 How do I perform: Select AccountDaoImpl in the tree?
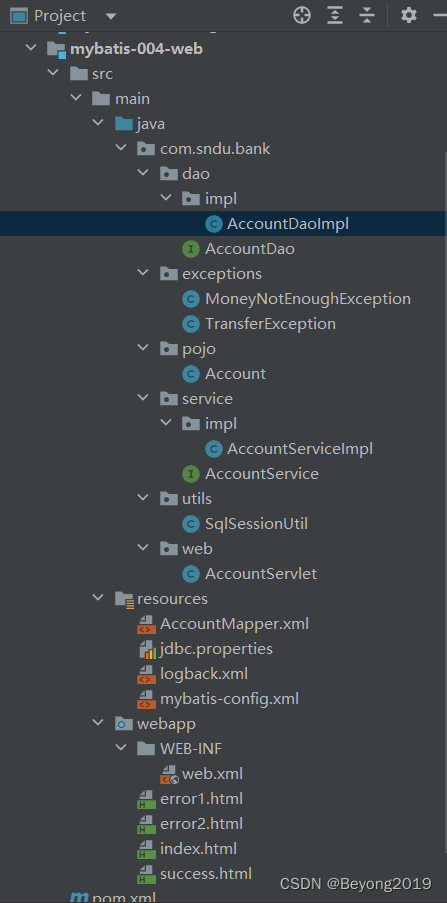(288, 224)
